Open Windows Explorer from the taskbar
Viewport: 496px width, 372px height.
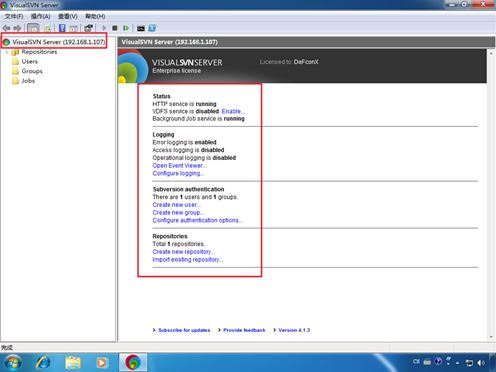73,363
